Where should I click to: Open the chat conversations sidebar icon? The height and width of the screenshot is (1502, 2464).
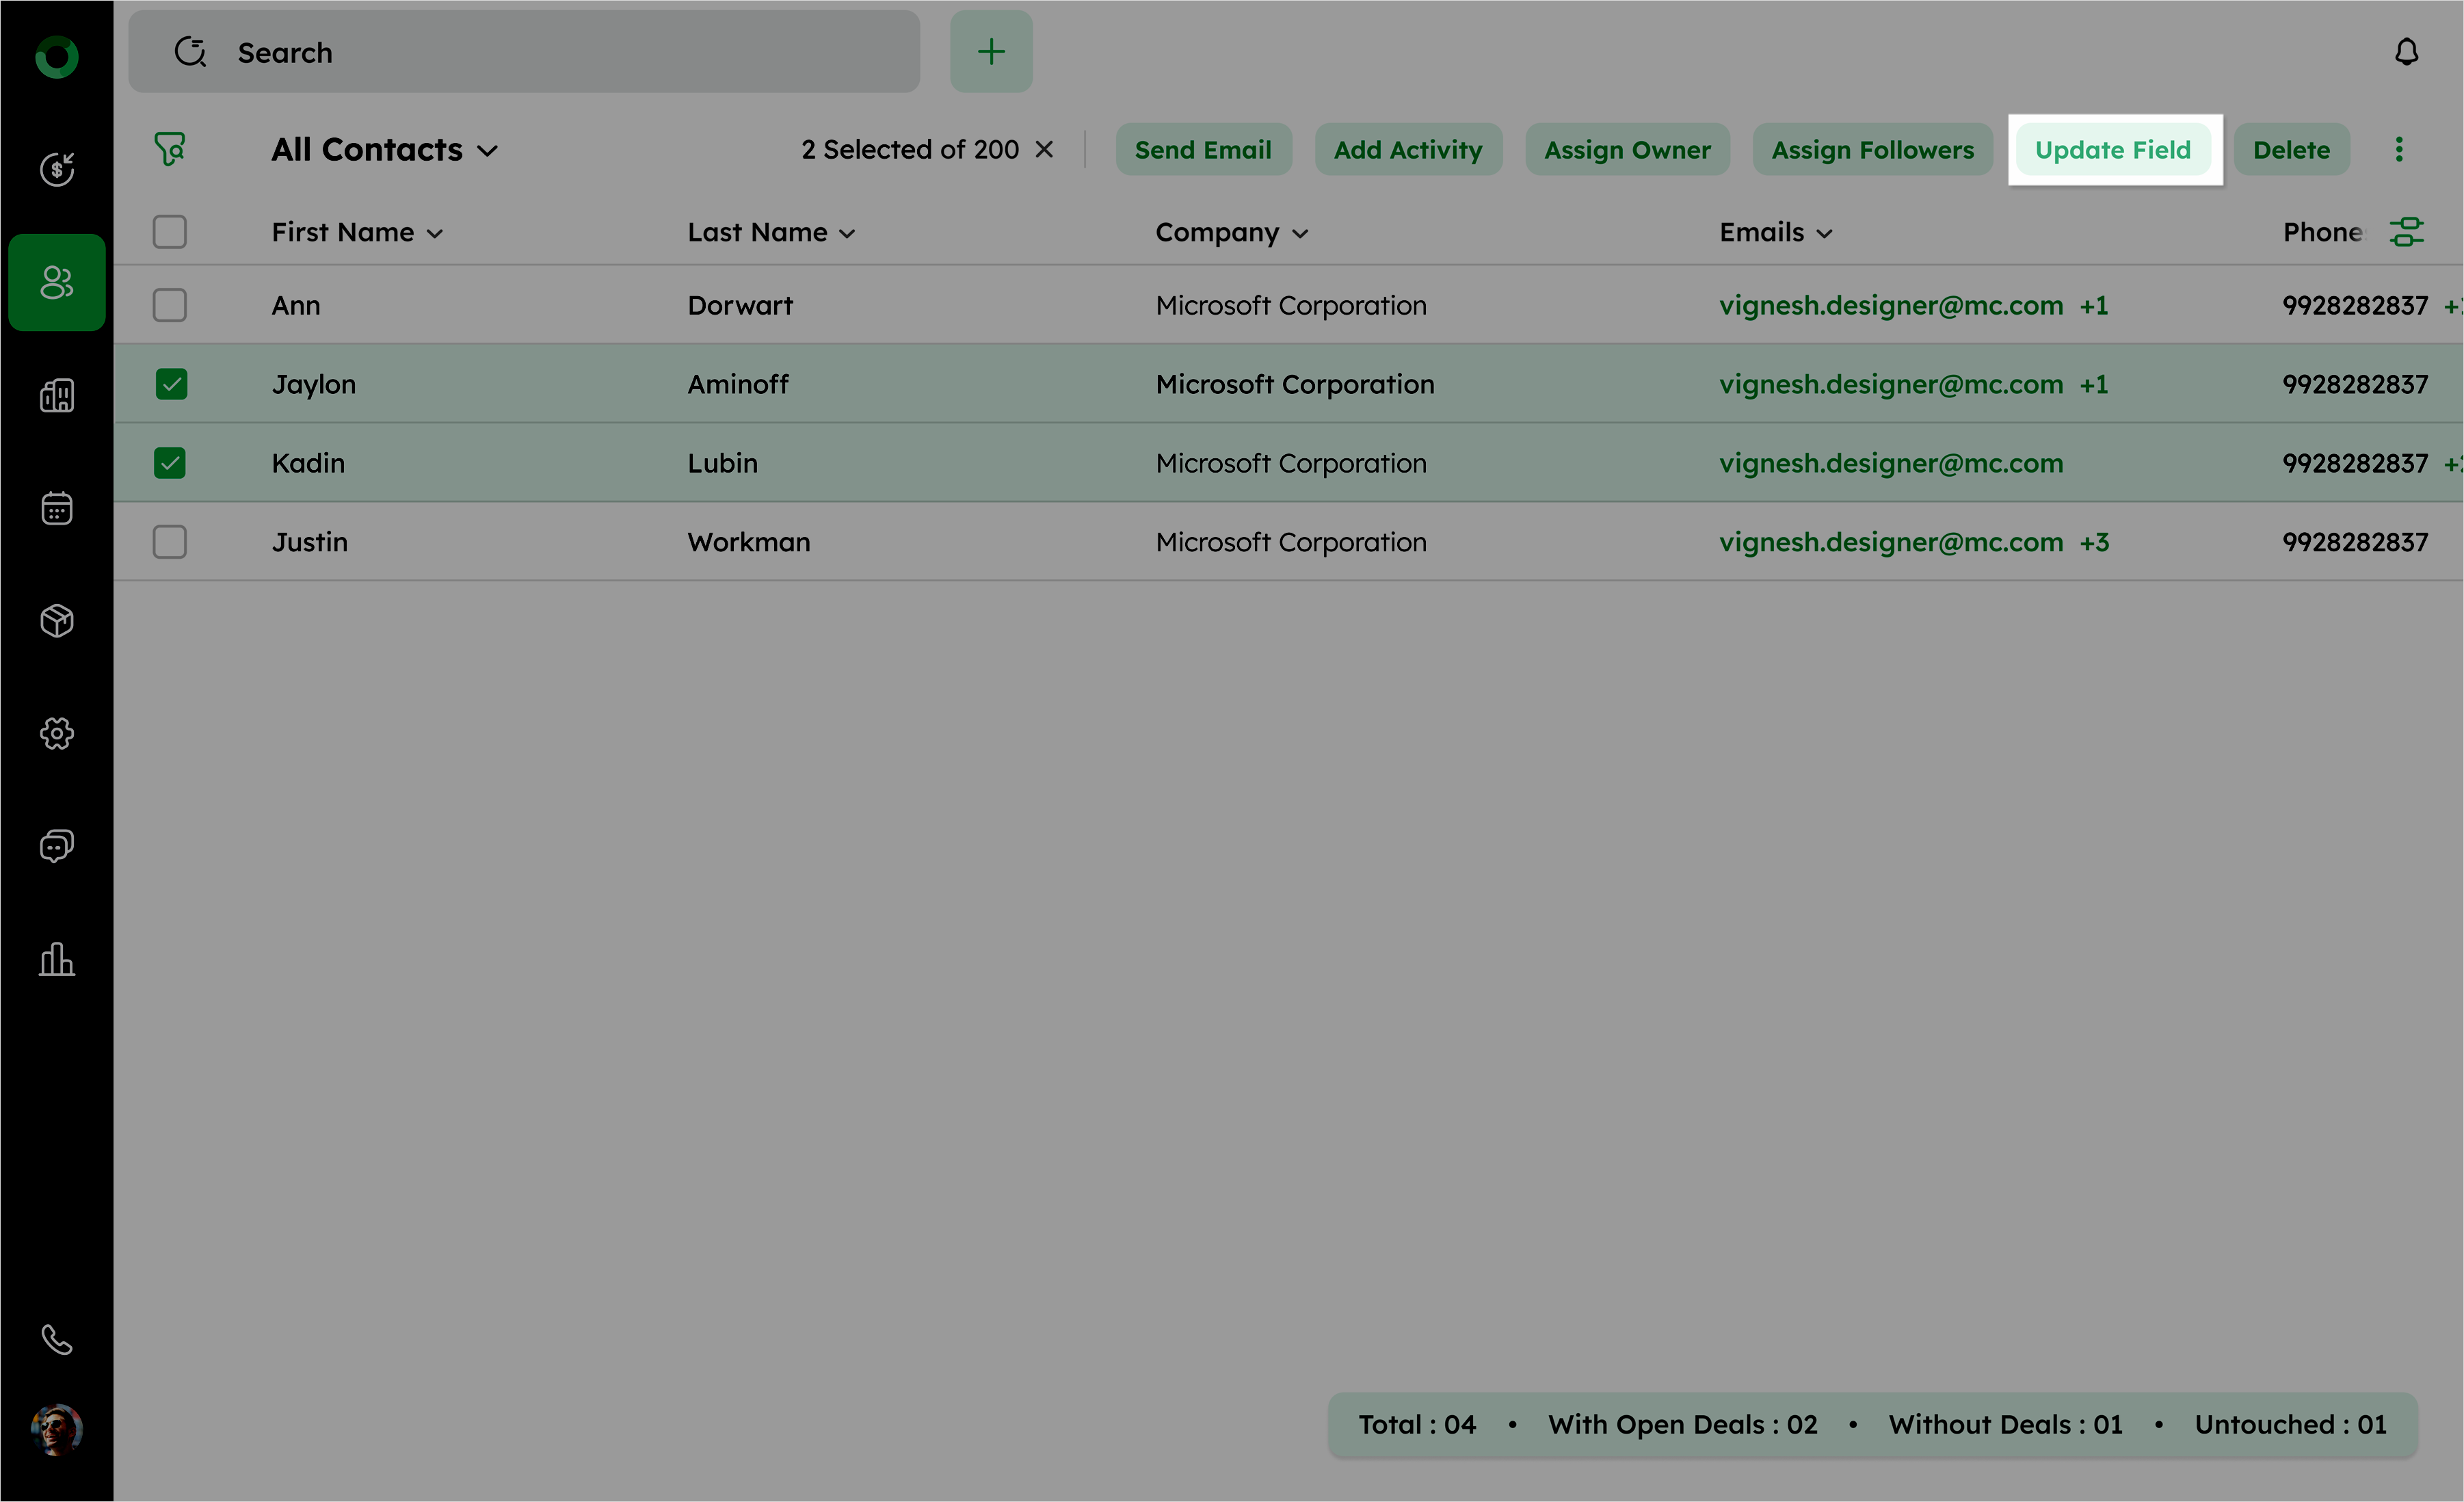coord(57,846)
